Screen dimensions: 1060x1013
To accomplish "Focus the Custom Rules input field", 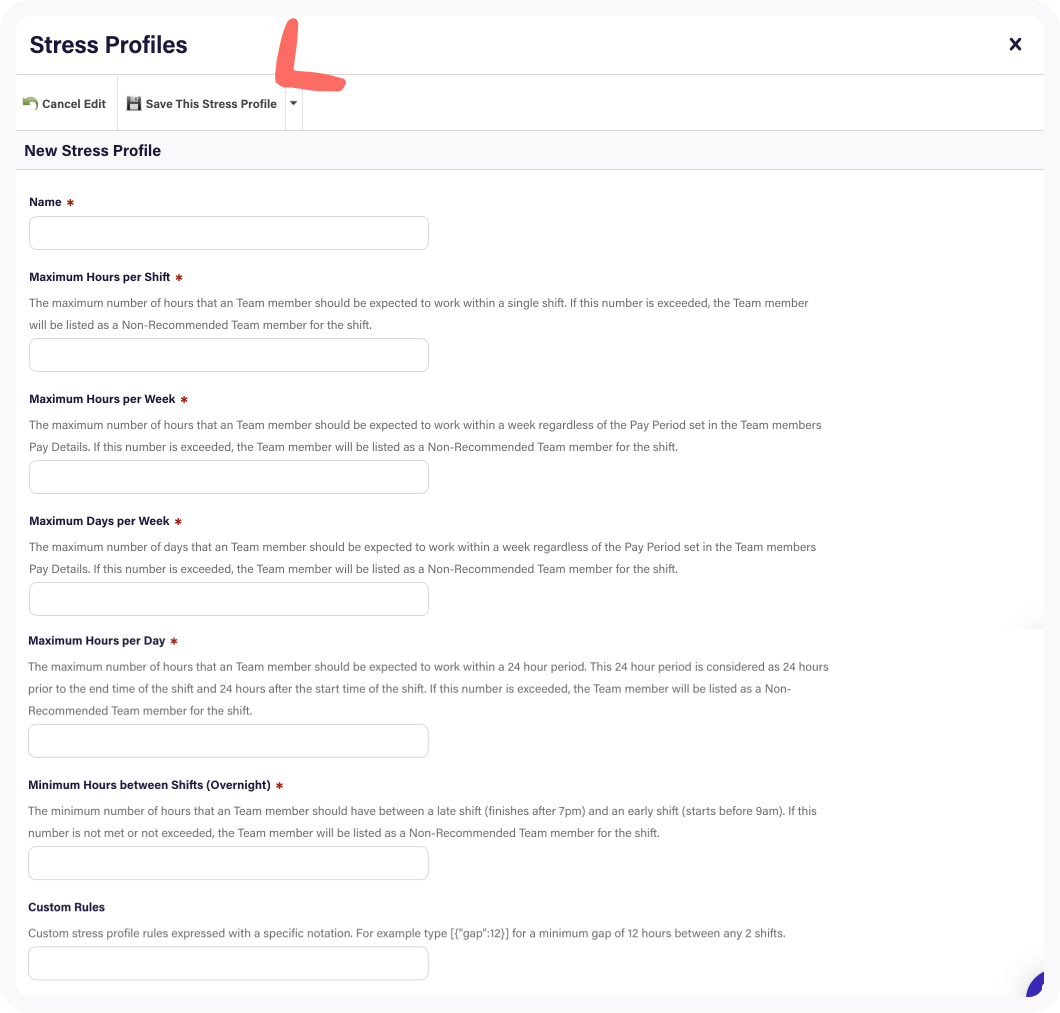I will 228,963.
